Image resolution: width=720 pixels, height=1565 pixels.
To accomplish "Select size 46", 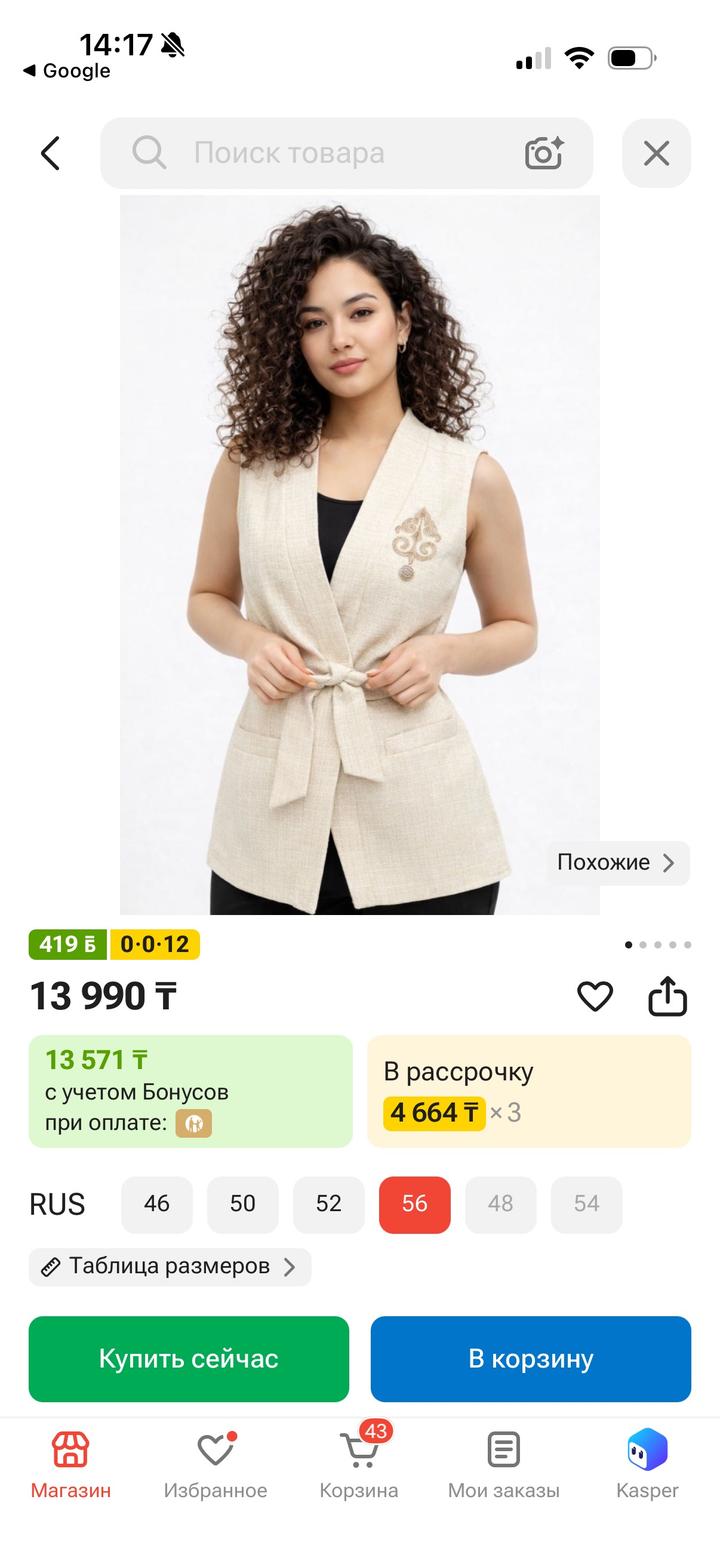I will point(157,1204).
